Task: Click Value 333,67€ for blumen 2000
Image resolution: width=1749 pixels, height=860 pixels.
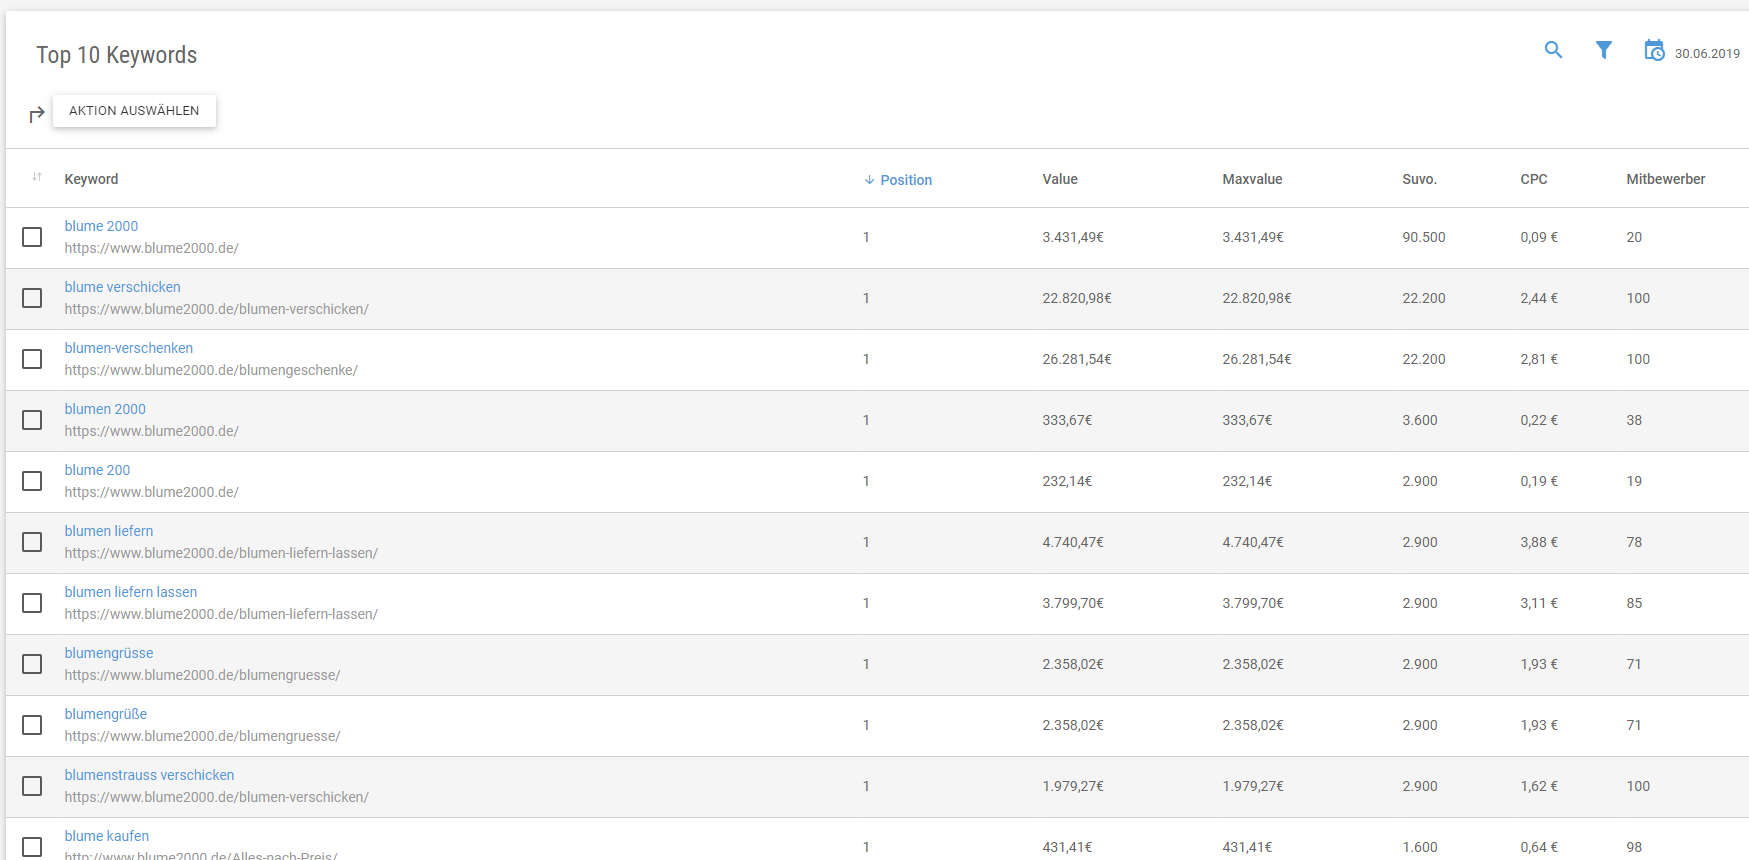Action: point(1067,420)
